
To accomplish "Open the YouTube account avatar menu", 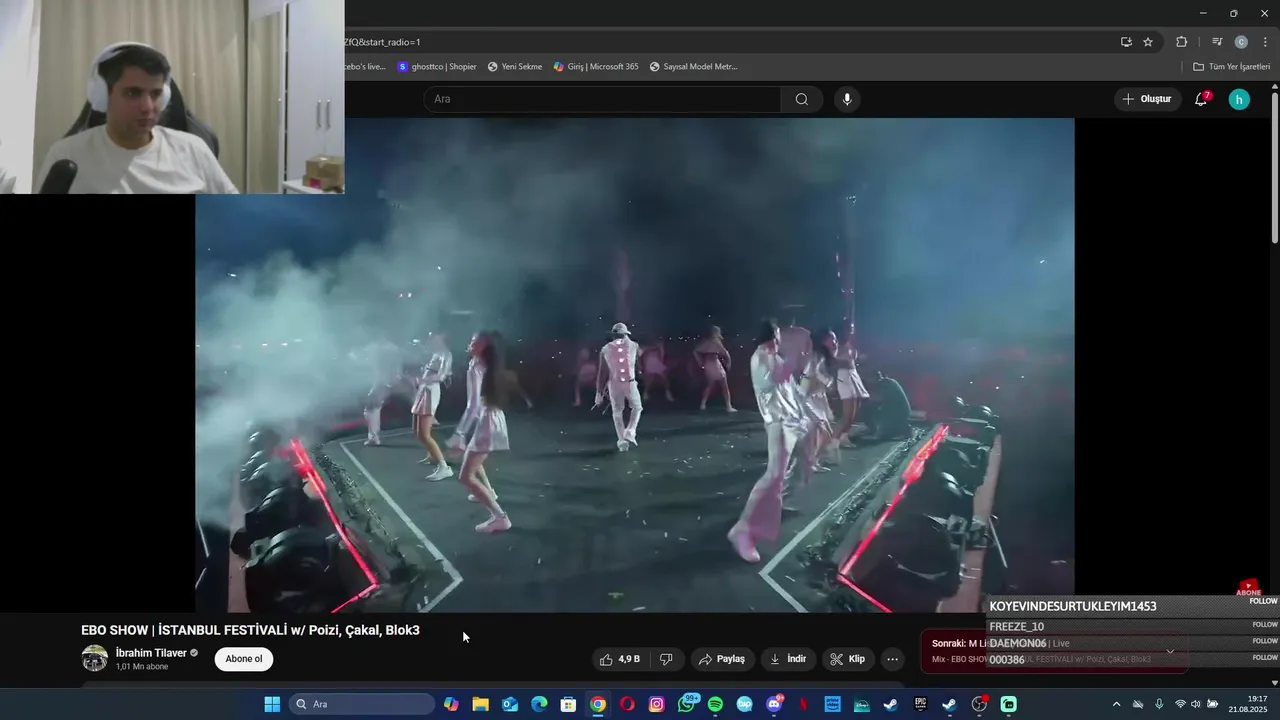I will coord(1239,99).
